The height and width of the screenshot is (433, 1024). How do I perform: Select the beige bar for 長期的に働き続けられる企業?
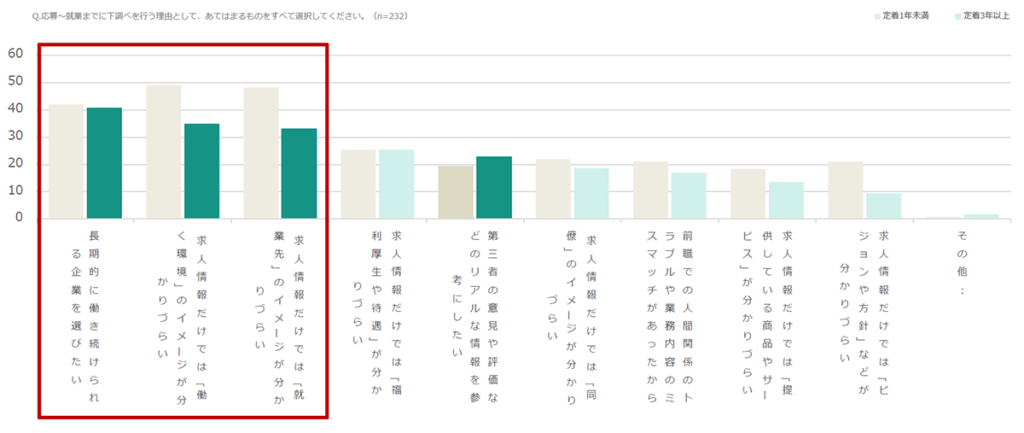[x=66, y=161]
